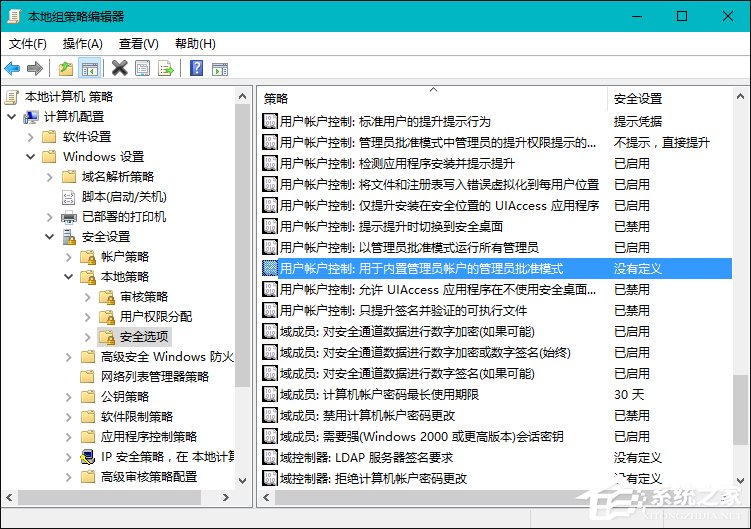Click the IP 安全策略 icon
Image resolution: width=751 pixels, height=529 pixels.
[x=87, y=457]
